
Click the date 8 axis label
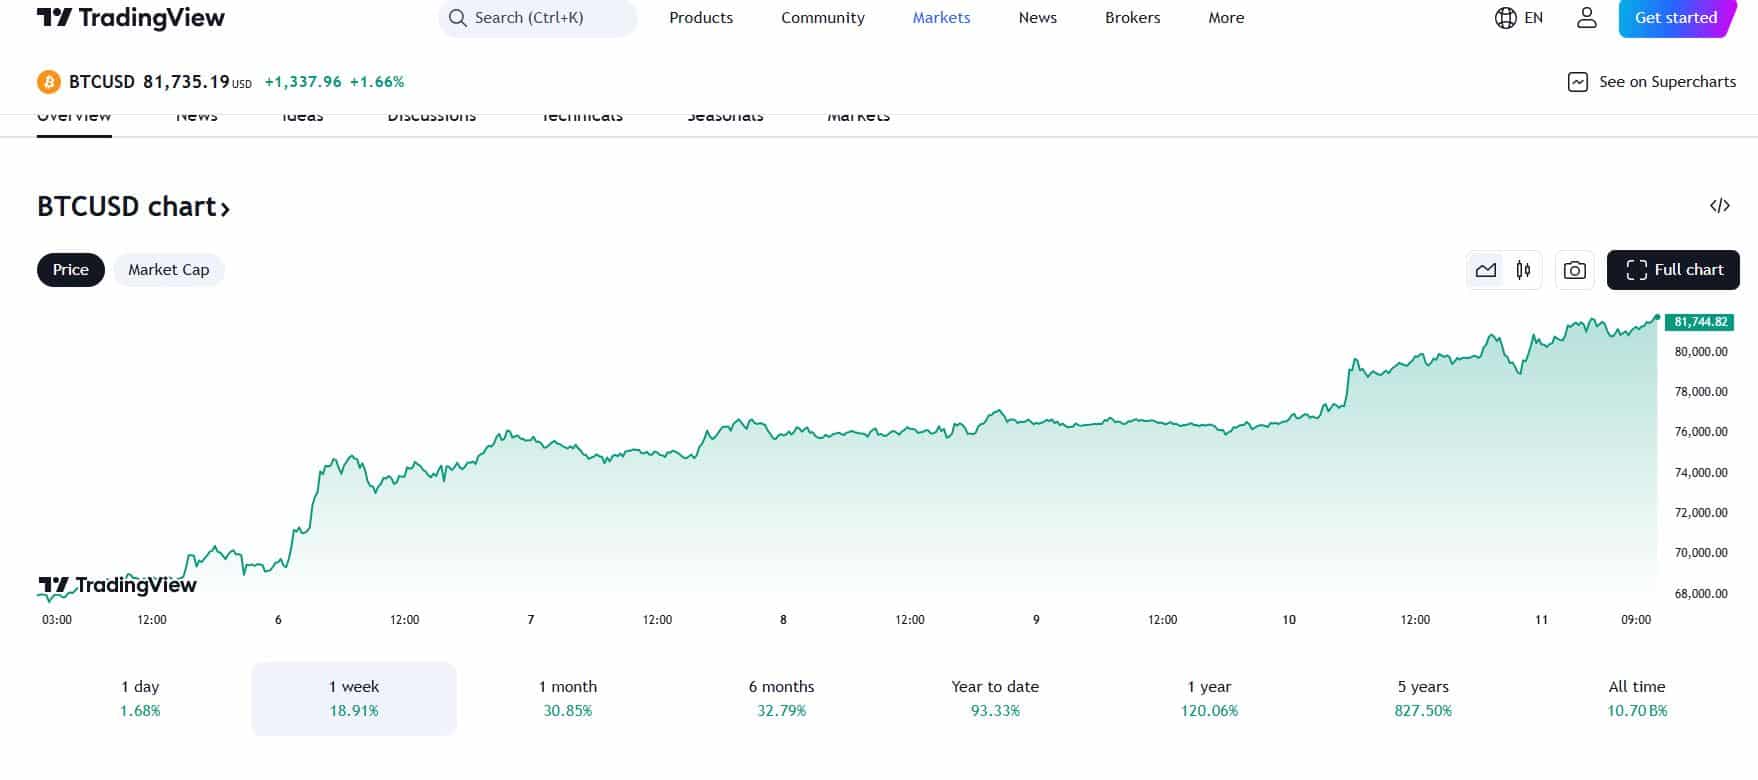coord(783,620)
